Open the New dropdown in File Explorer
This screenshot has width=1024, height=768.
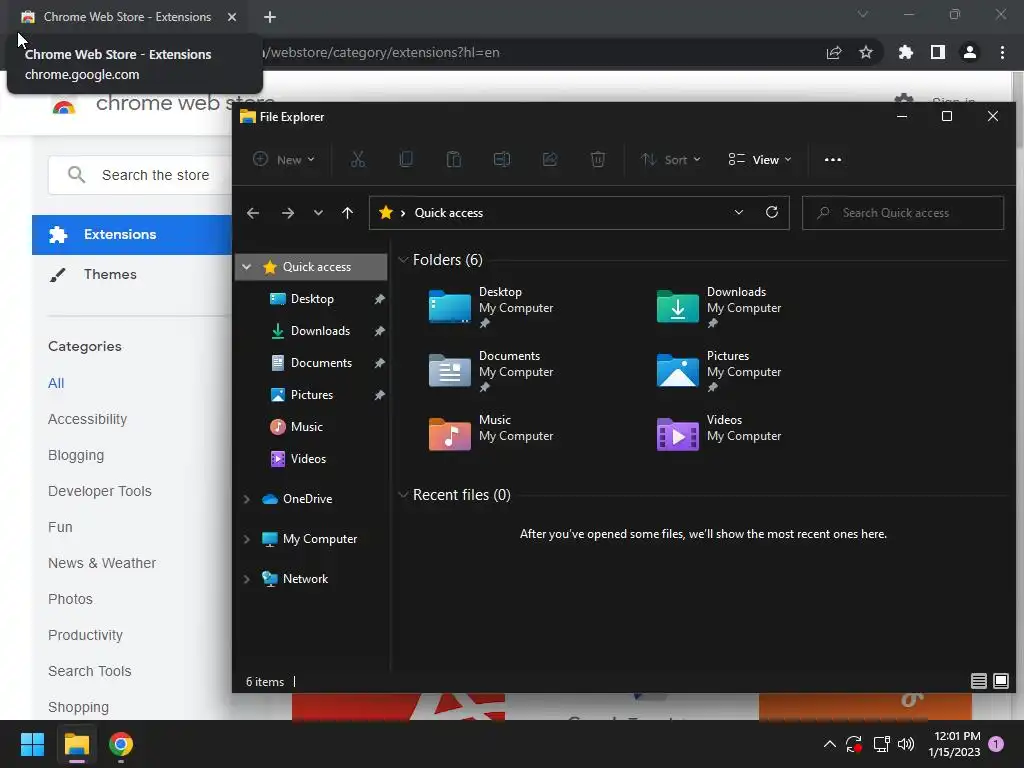point(284,159)
